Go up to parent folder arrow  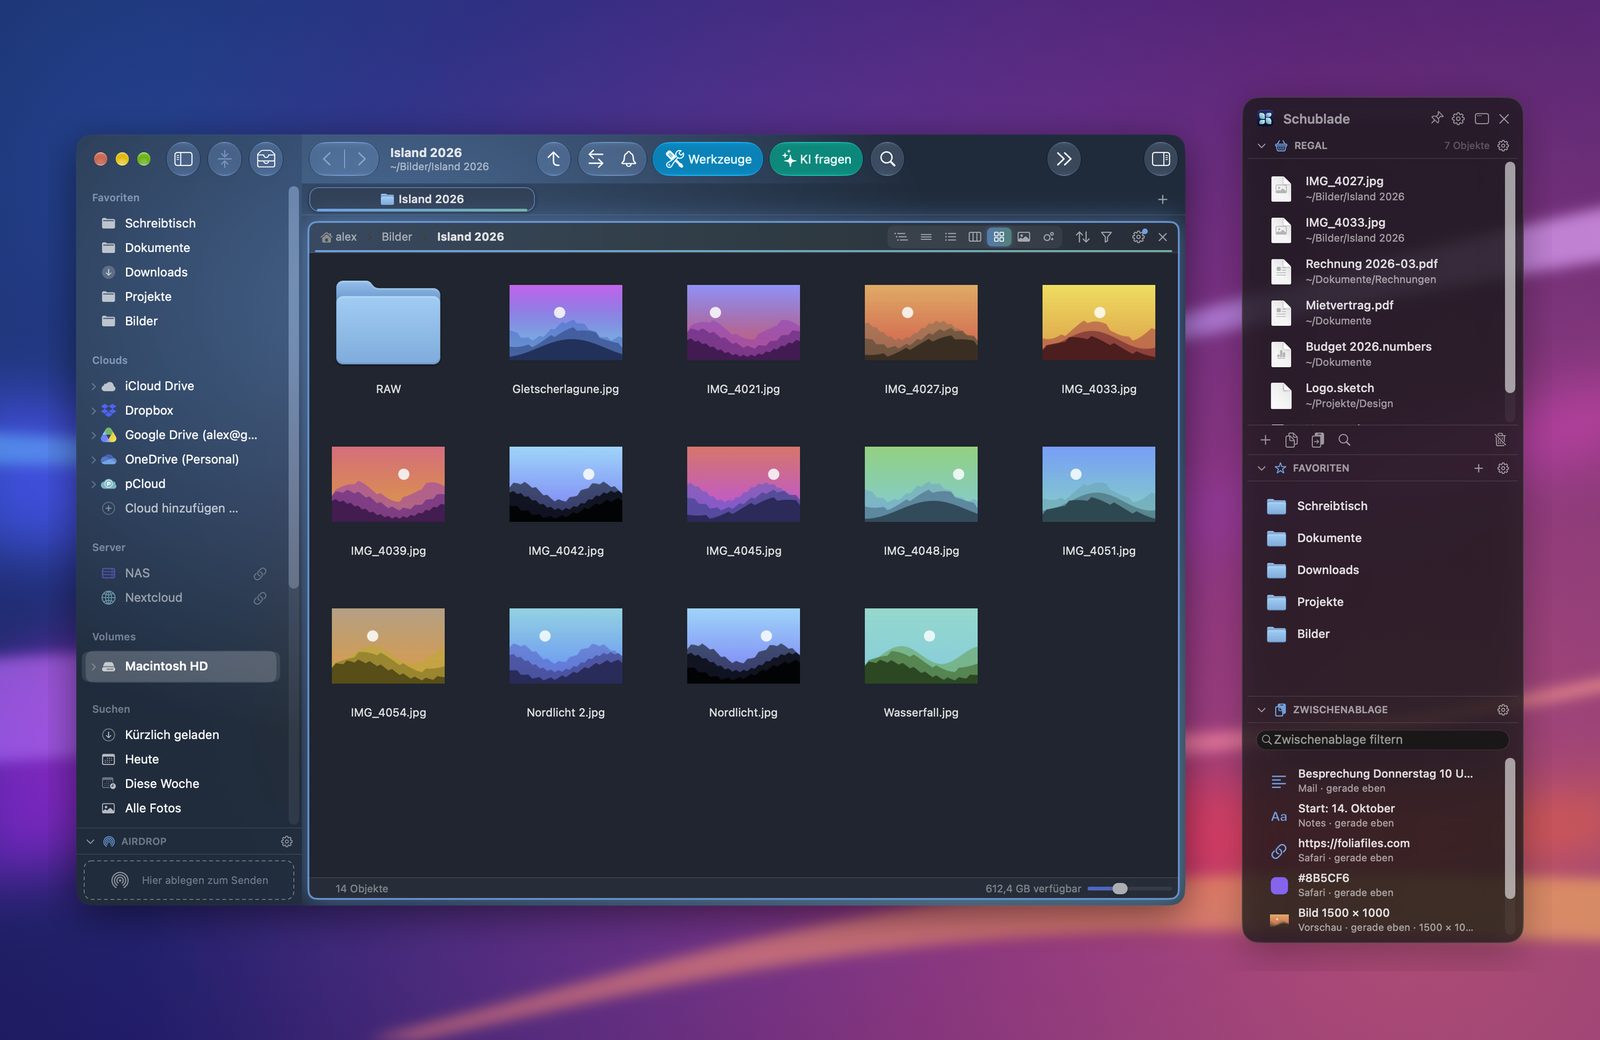pyautogui.click(x=554, y=159)
